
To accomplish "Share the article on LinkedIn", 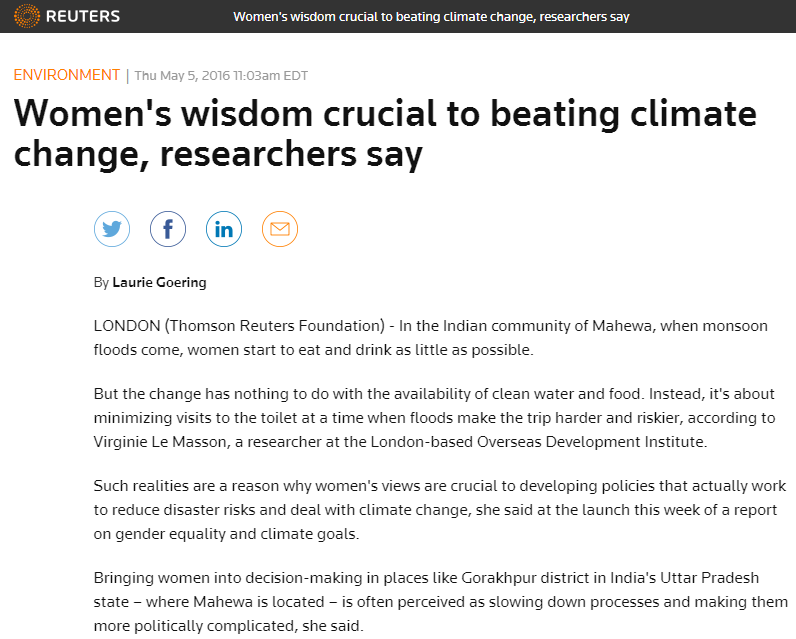I will tap(224, 229).
